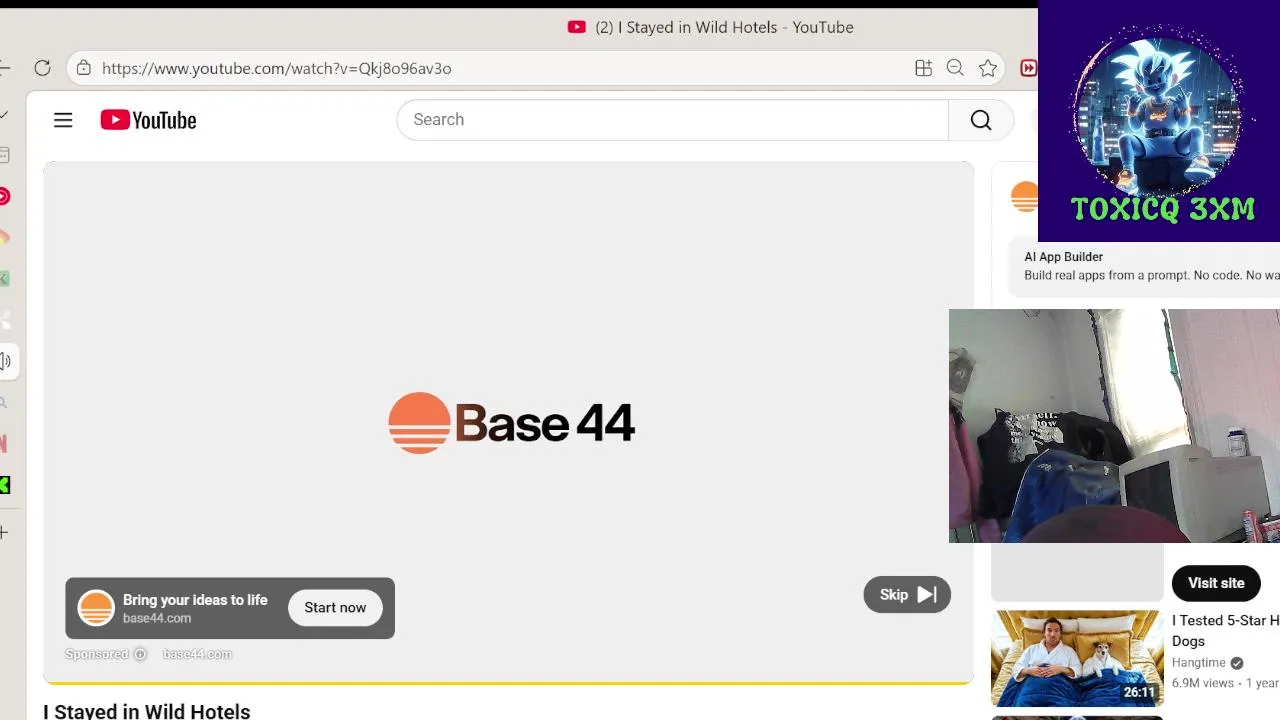Click Bring your ideas to life text
This screenshot has height=720, width=1280.
point(195,600)
